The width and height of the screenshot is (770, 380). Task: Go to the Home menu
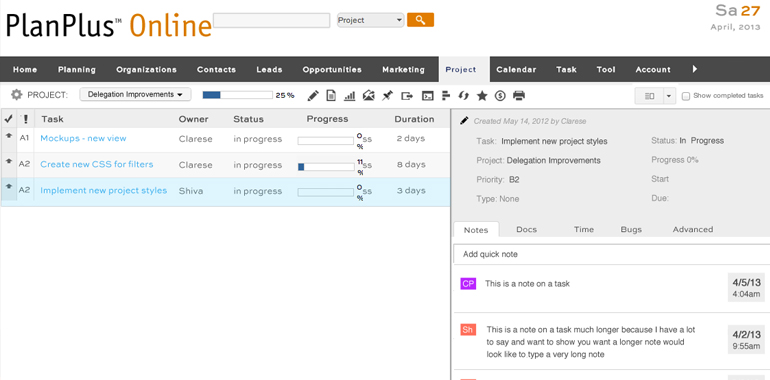(25, 70)
